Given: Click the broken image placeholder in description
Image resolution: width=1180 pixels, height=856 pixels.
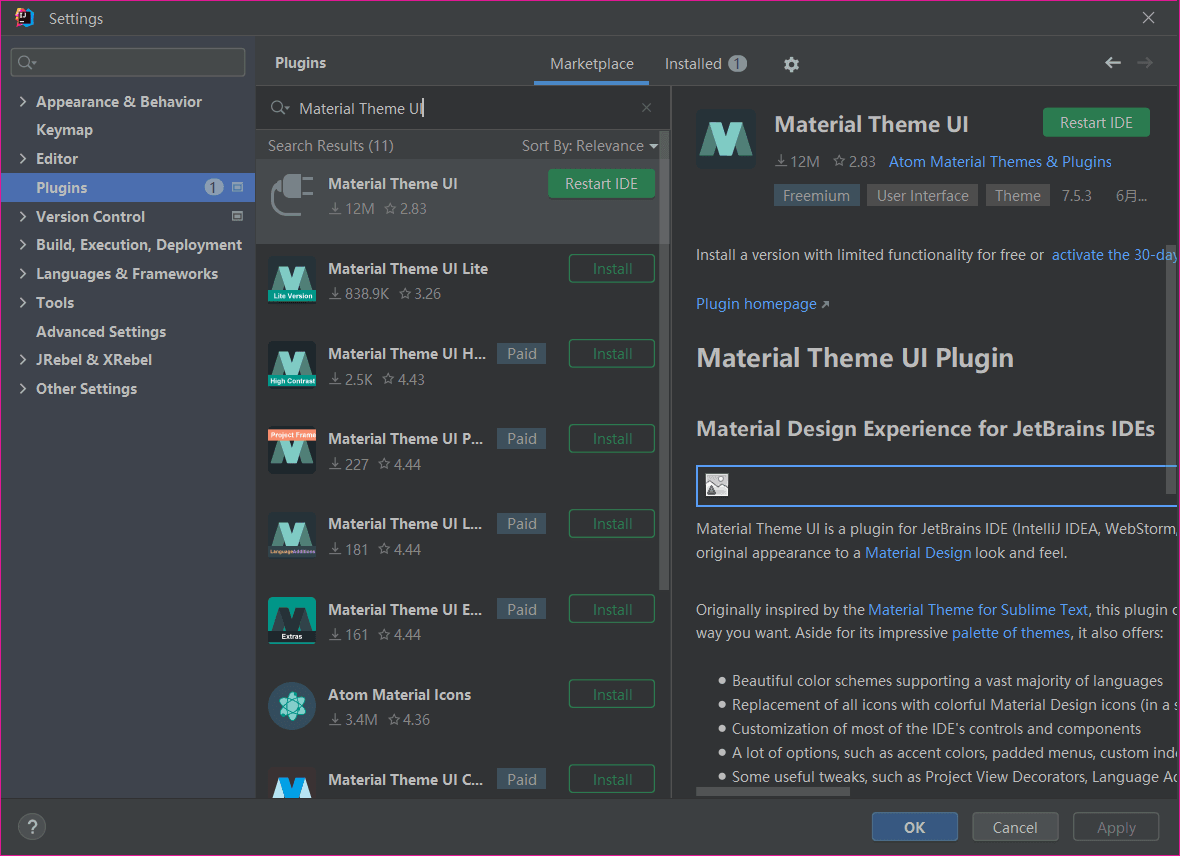Looking at the screenshot, I should coord(717,486).
